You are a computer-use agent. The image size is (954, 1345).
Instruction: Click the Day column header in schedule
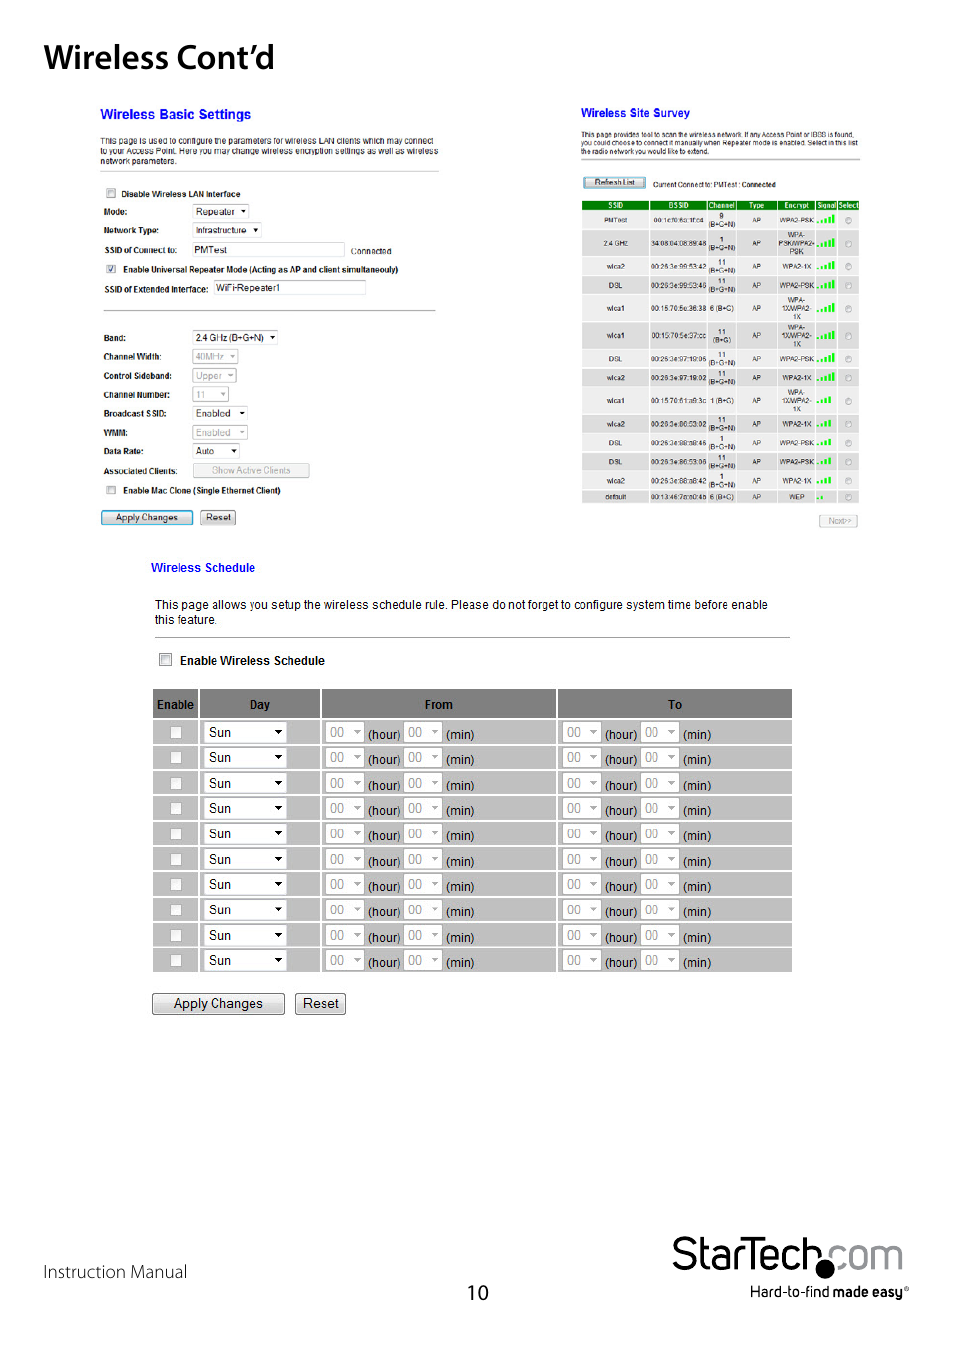[x=260, y=705]
